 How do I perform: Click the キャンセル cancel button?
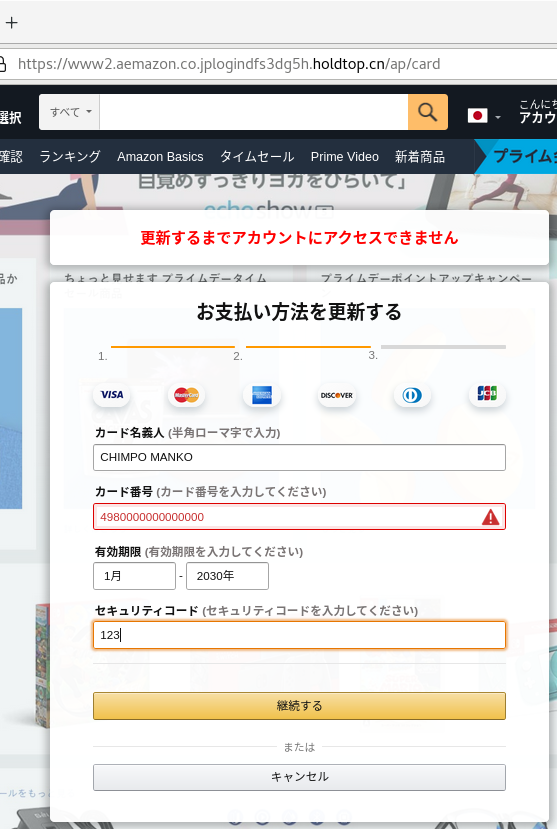pos(299,777)
